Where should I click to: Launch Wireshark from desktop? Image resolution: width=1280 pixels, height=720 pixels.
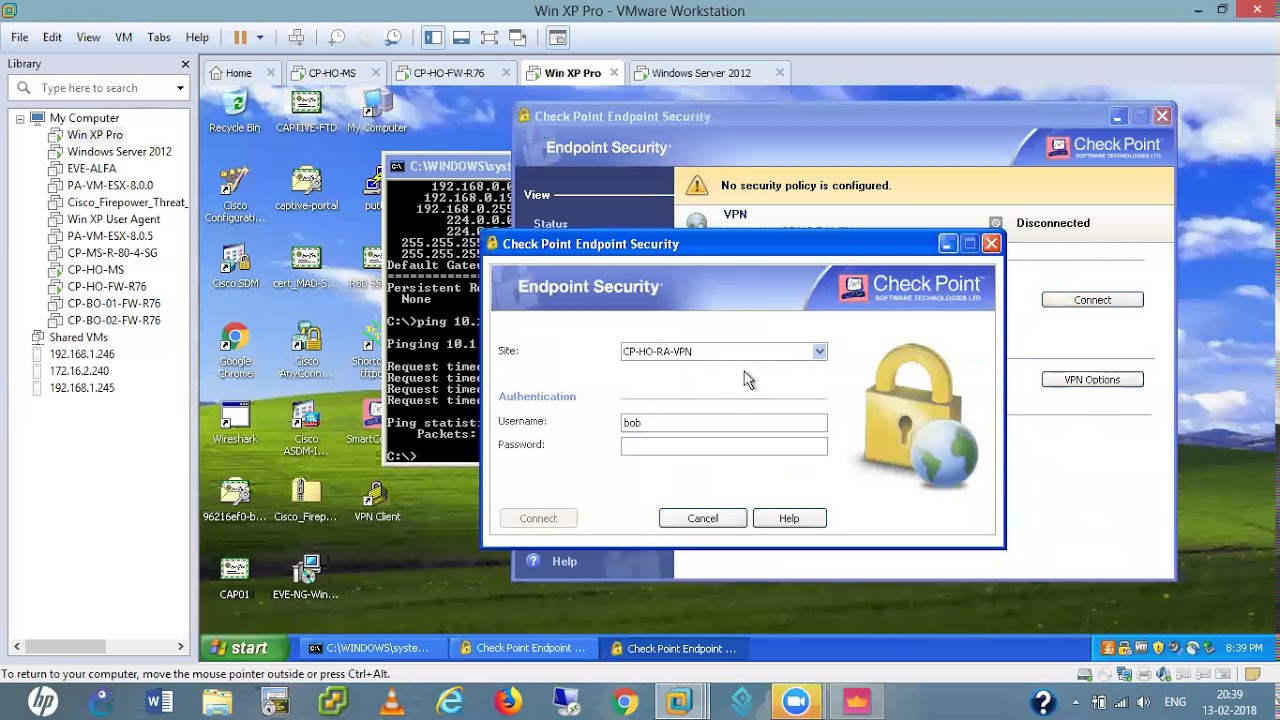(x=235, y=423)
